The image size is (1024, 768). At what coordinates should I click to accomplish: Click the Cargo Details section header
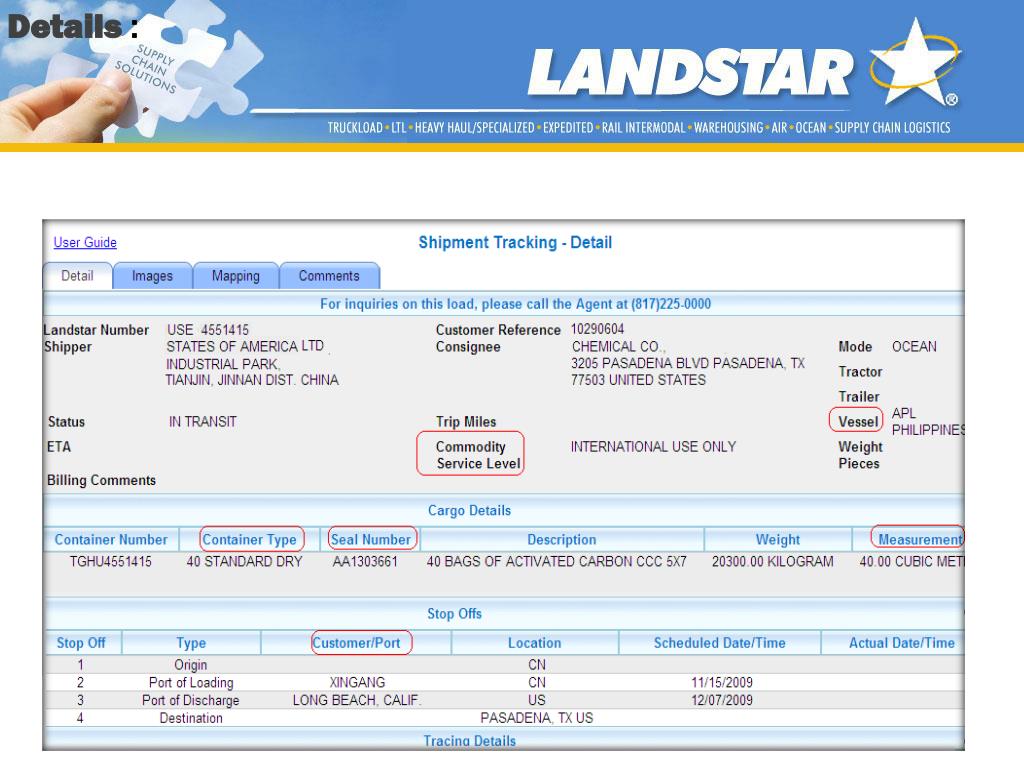click(470, 511)
